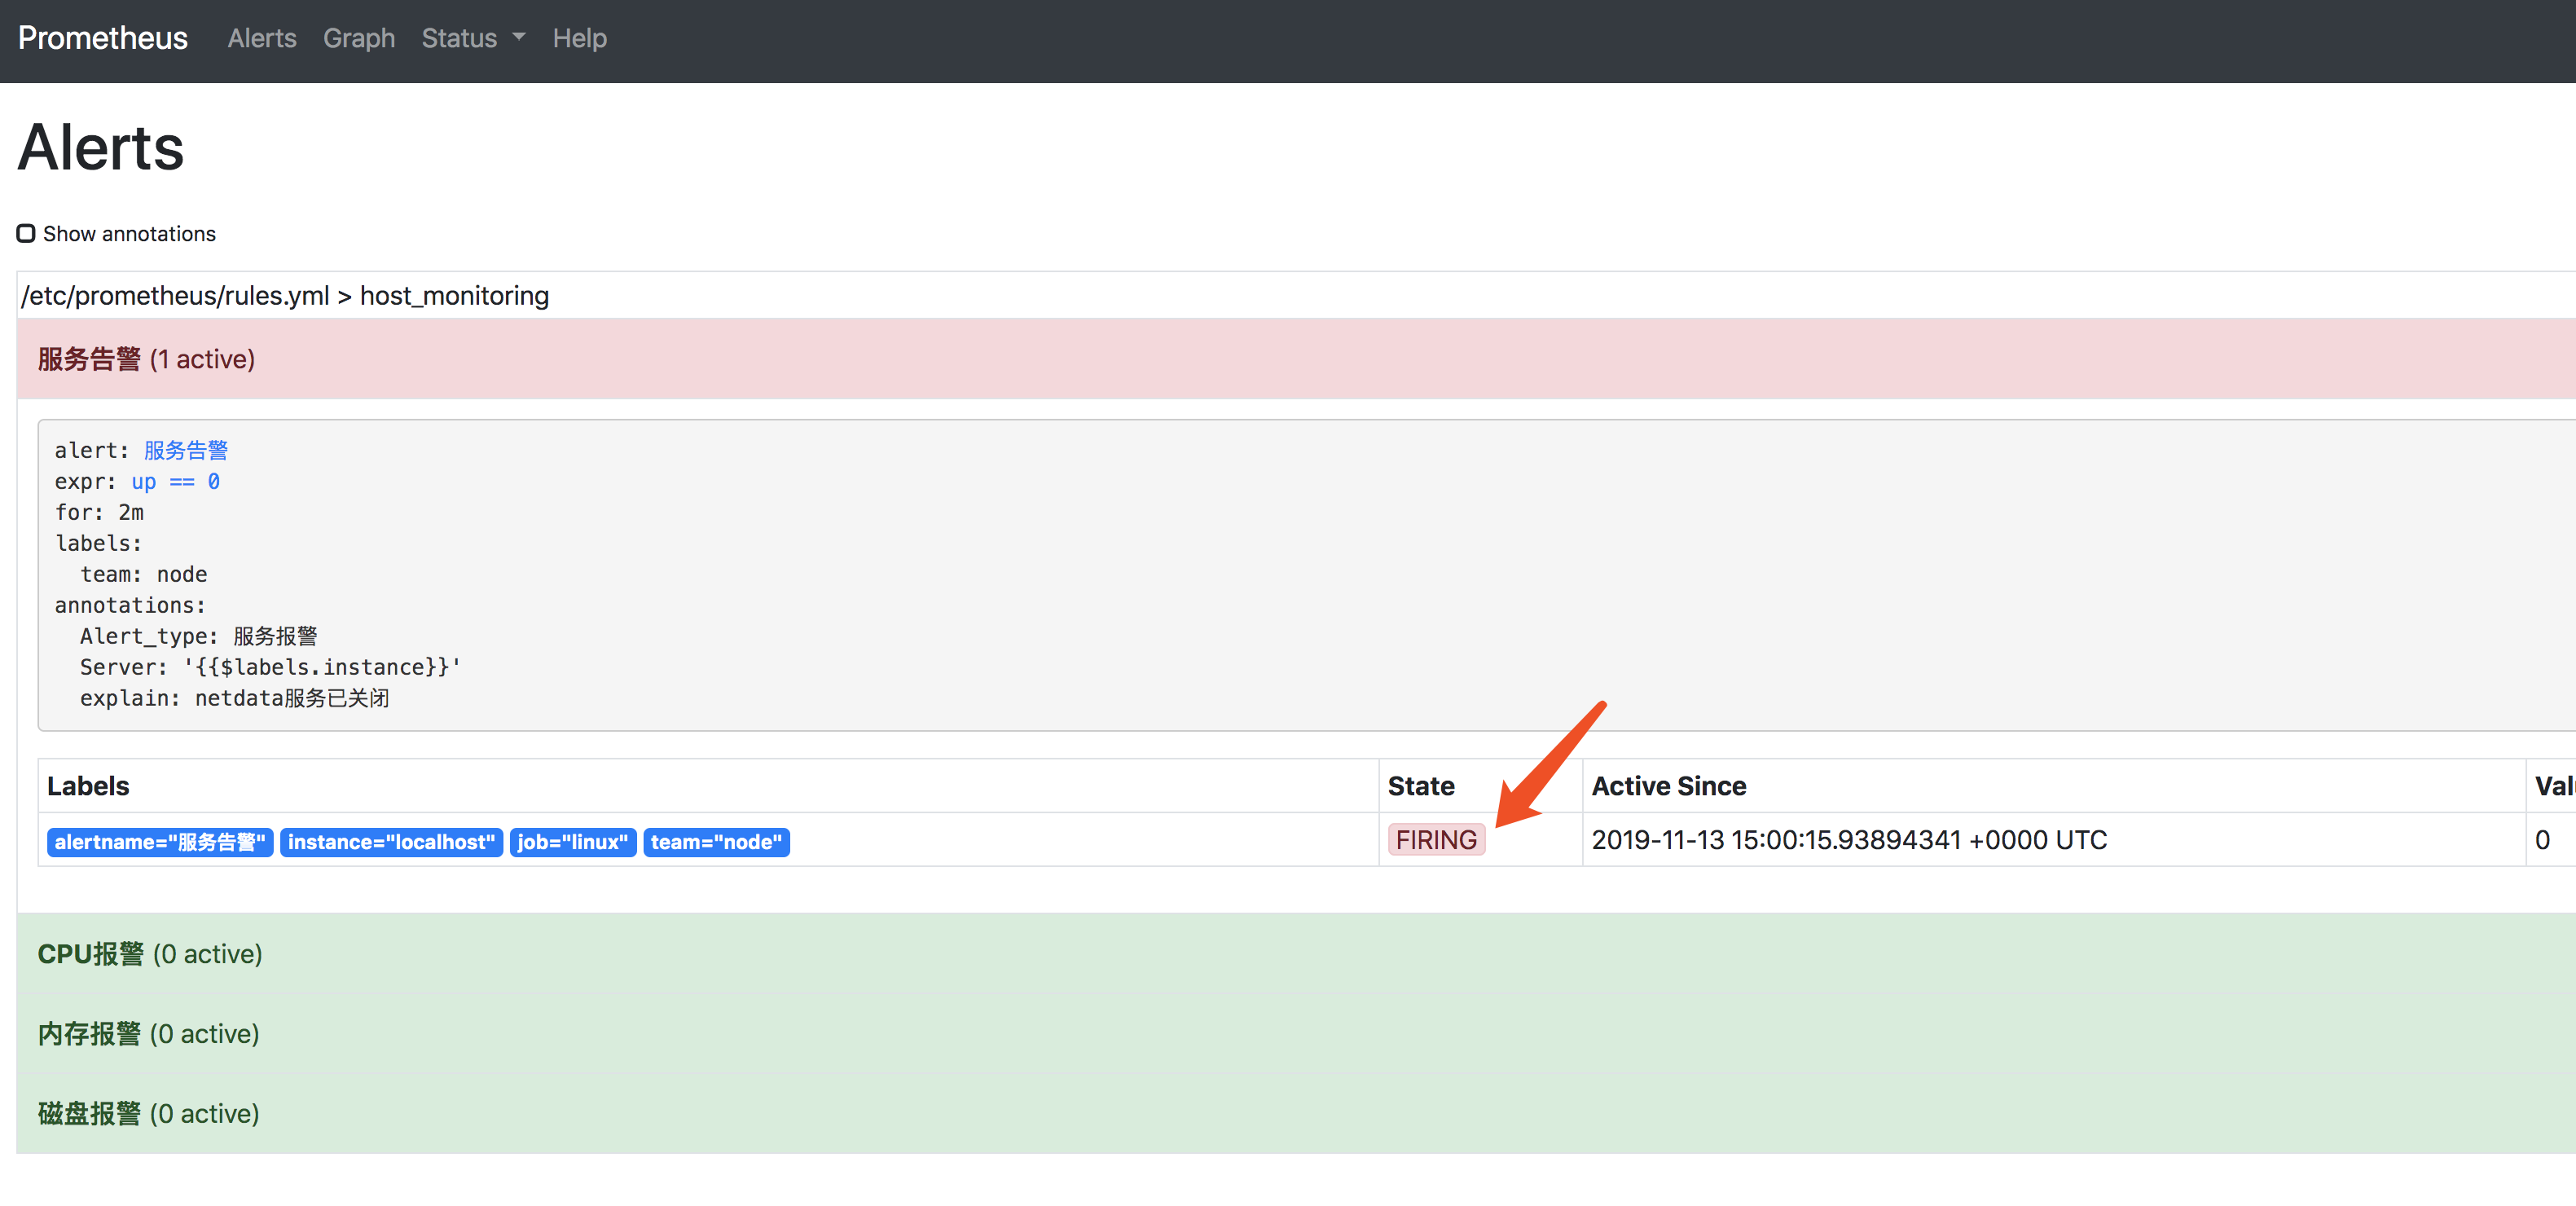Click the FIRING state indicator
2576x1206 pixels.
click(1436, 839)
